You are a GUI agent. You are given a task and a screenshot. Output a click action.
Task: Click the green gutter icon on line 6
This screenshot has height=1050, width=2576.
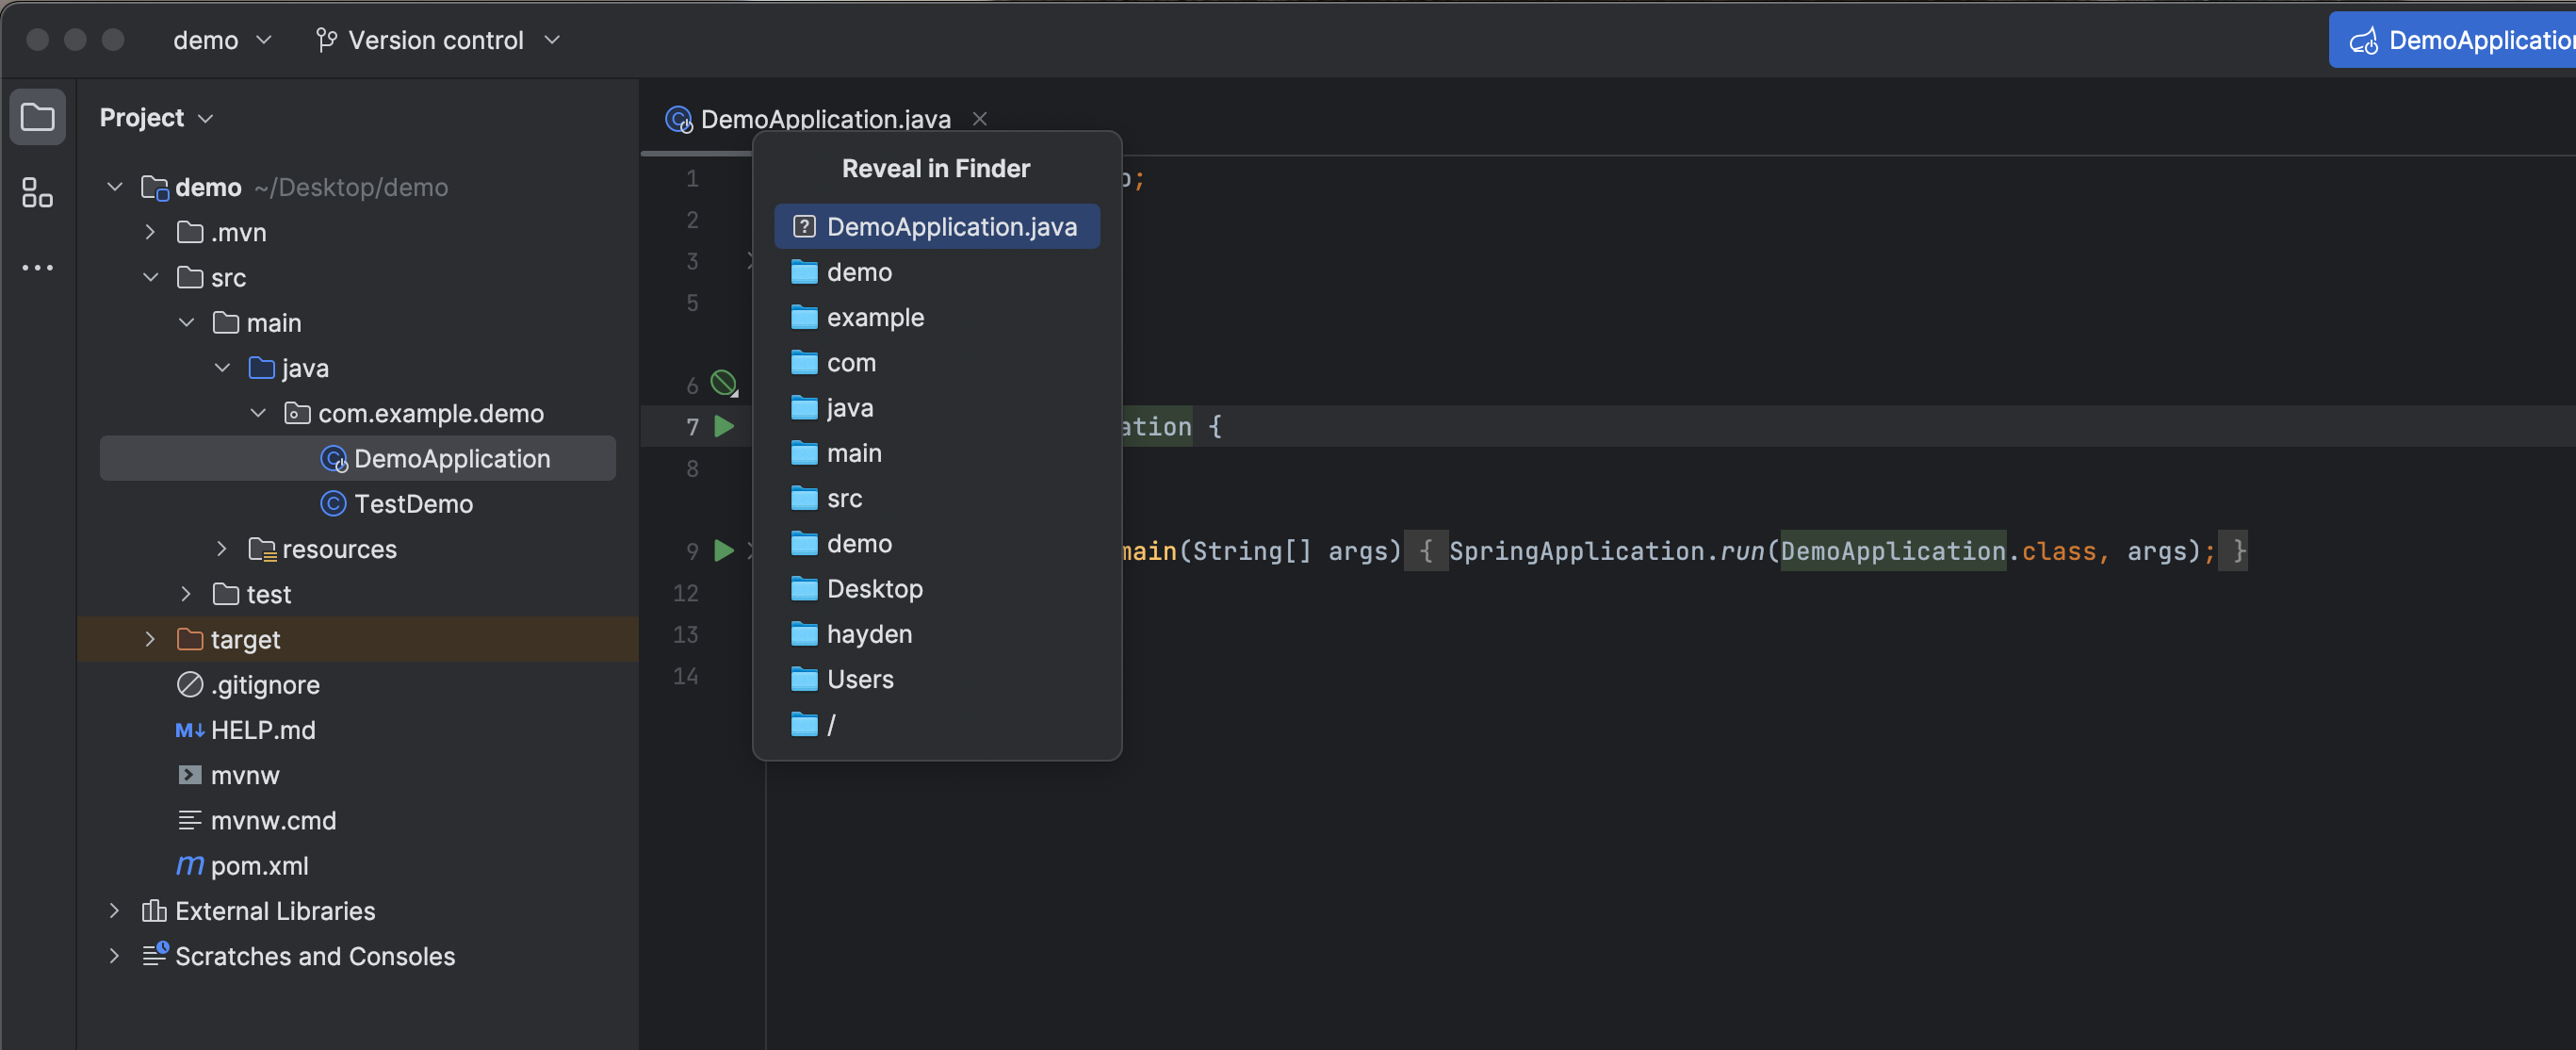click(x=723, y=383)
